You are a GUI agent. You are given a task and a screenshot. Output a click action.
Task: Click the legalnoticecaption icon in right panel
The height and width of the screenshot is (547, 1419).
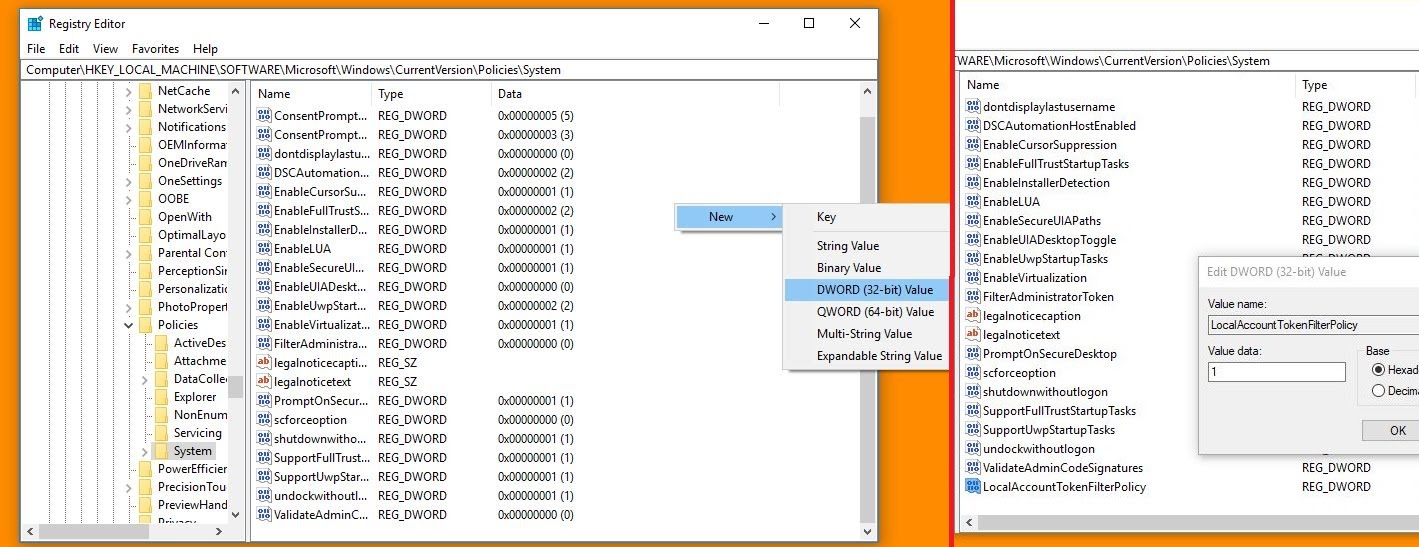(973, 316)
